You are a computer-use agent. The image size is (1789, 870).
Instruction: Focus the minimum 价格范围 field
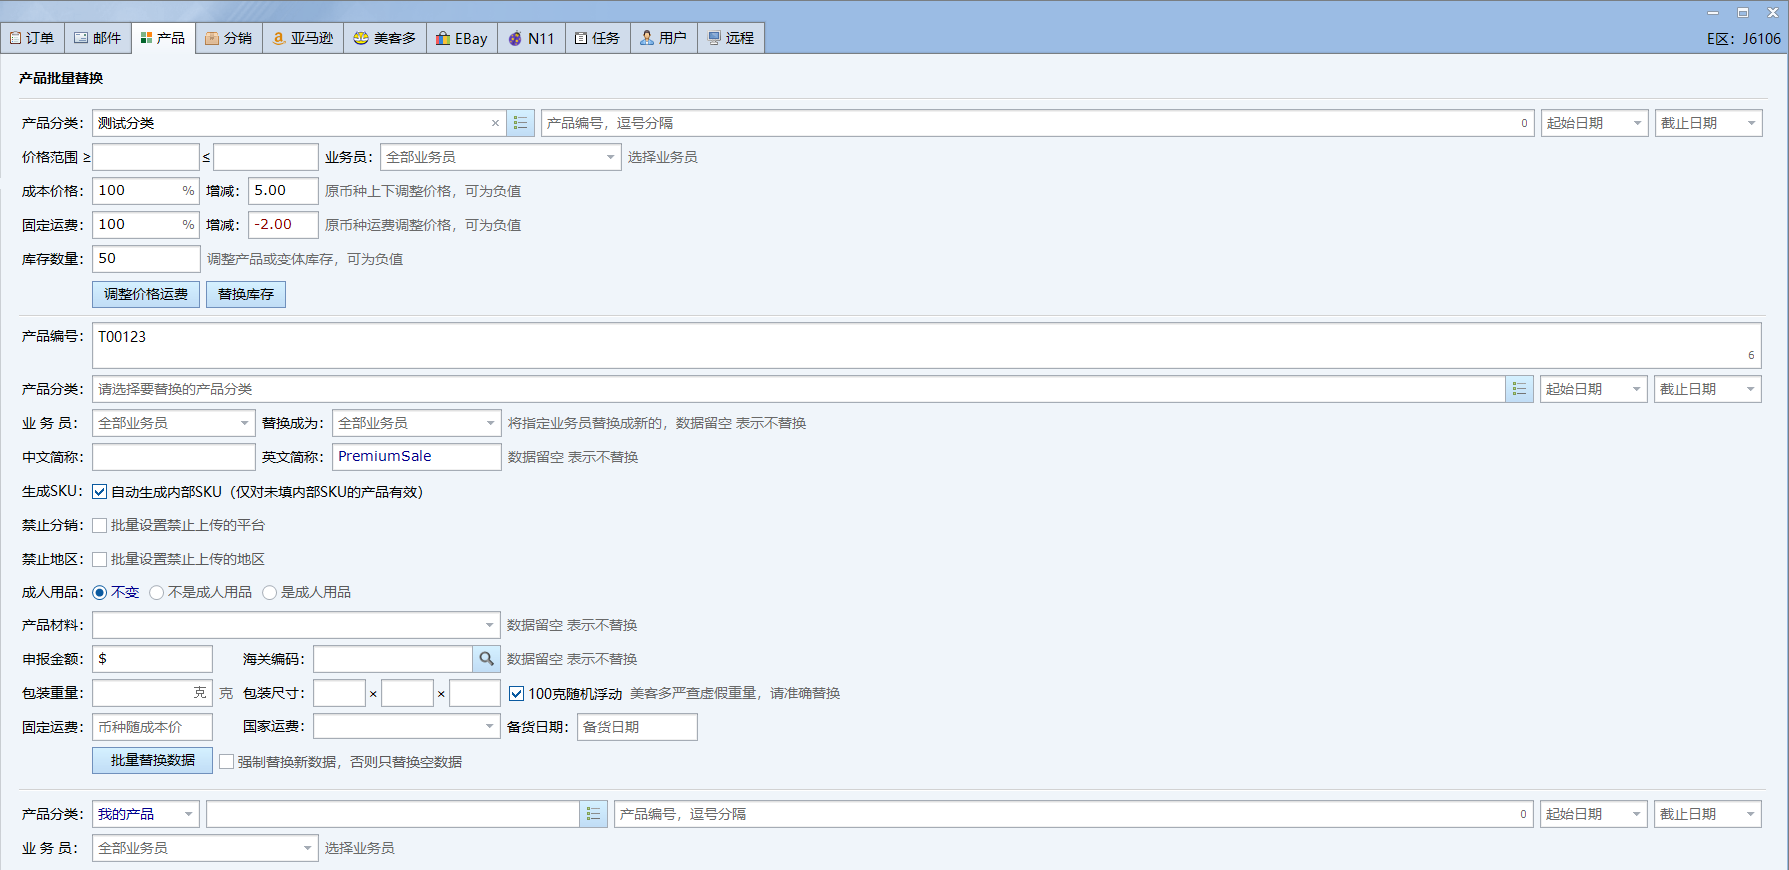click(x=146, y=157)
